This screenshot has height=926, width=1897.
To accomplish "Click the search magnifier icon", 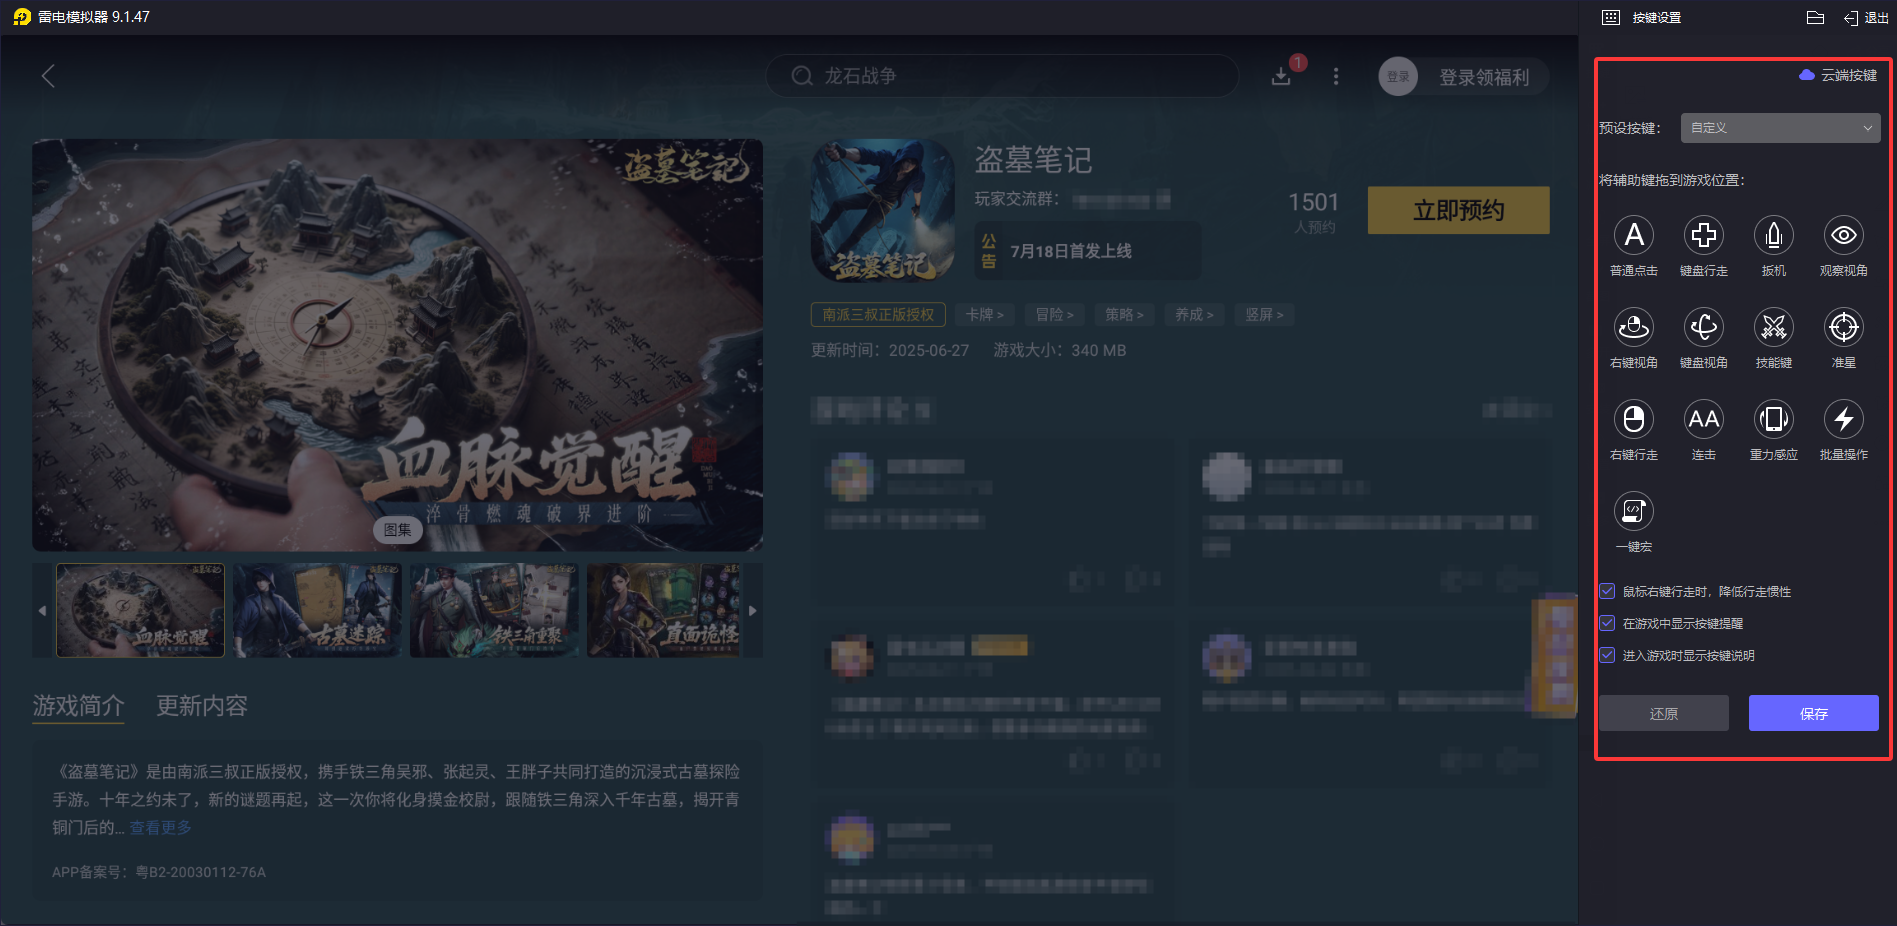I will 802,76.
